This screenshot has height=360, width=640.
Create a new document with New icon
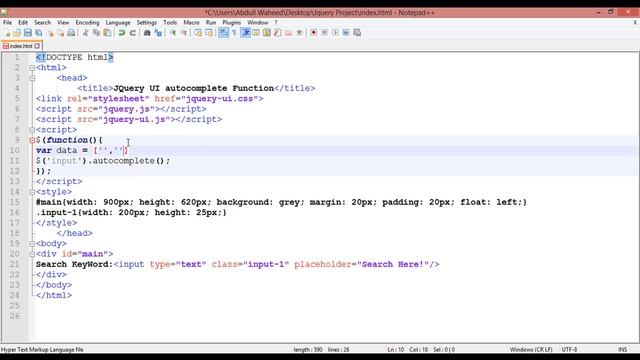7,33
